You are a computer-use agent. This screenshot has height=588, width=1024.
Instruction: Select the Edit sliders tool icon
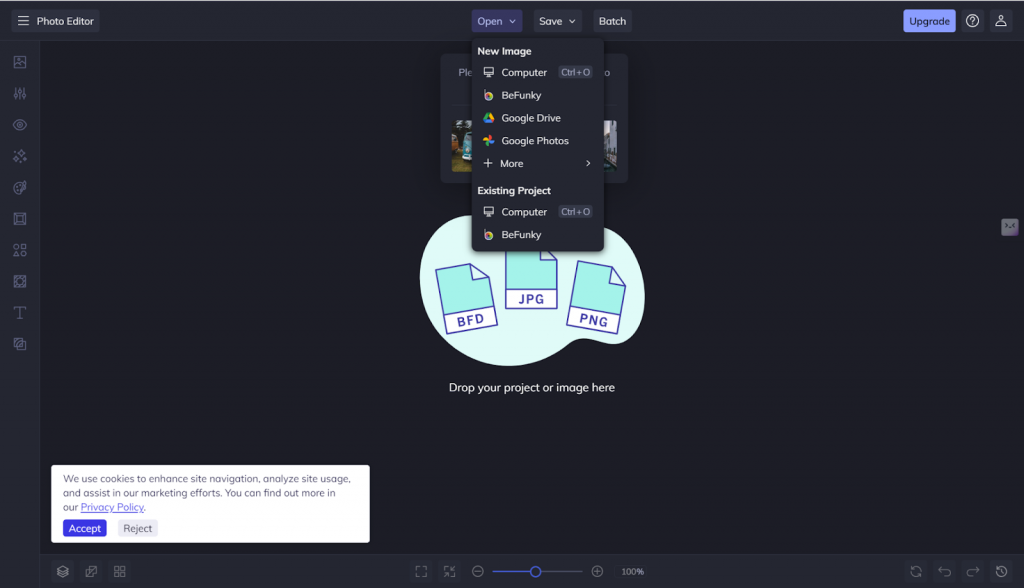(20, 94)
